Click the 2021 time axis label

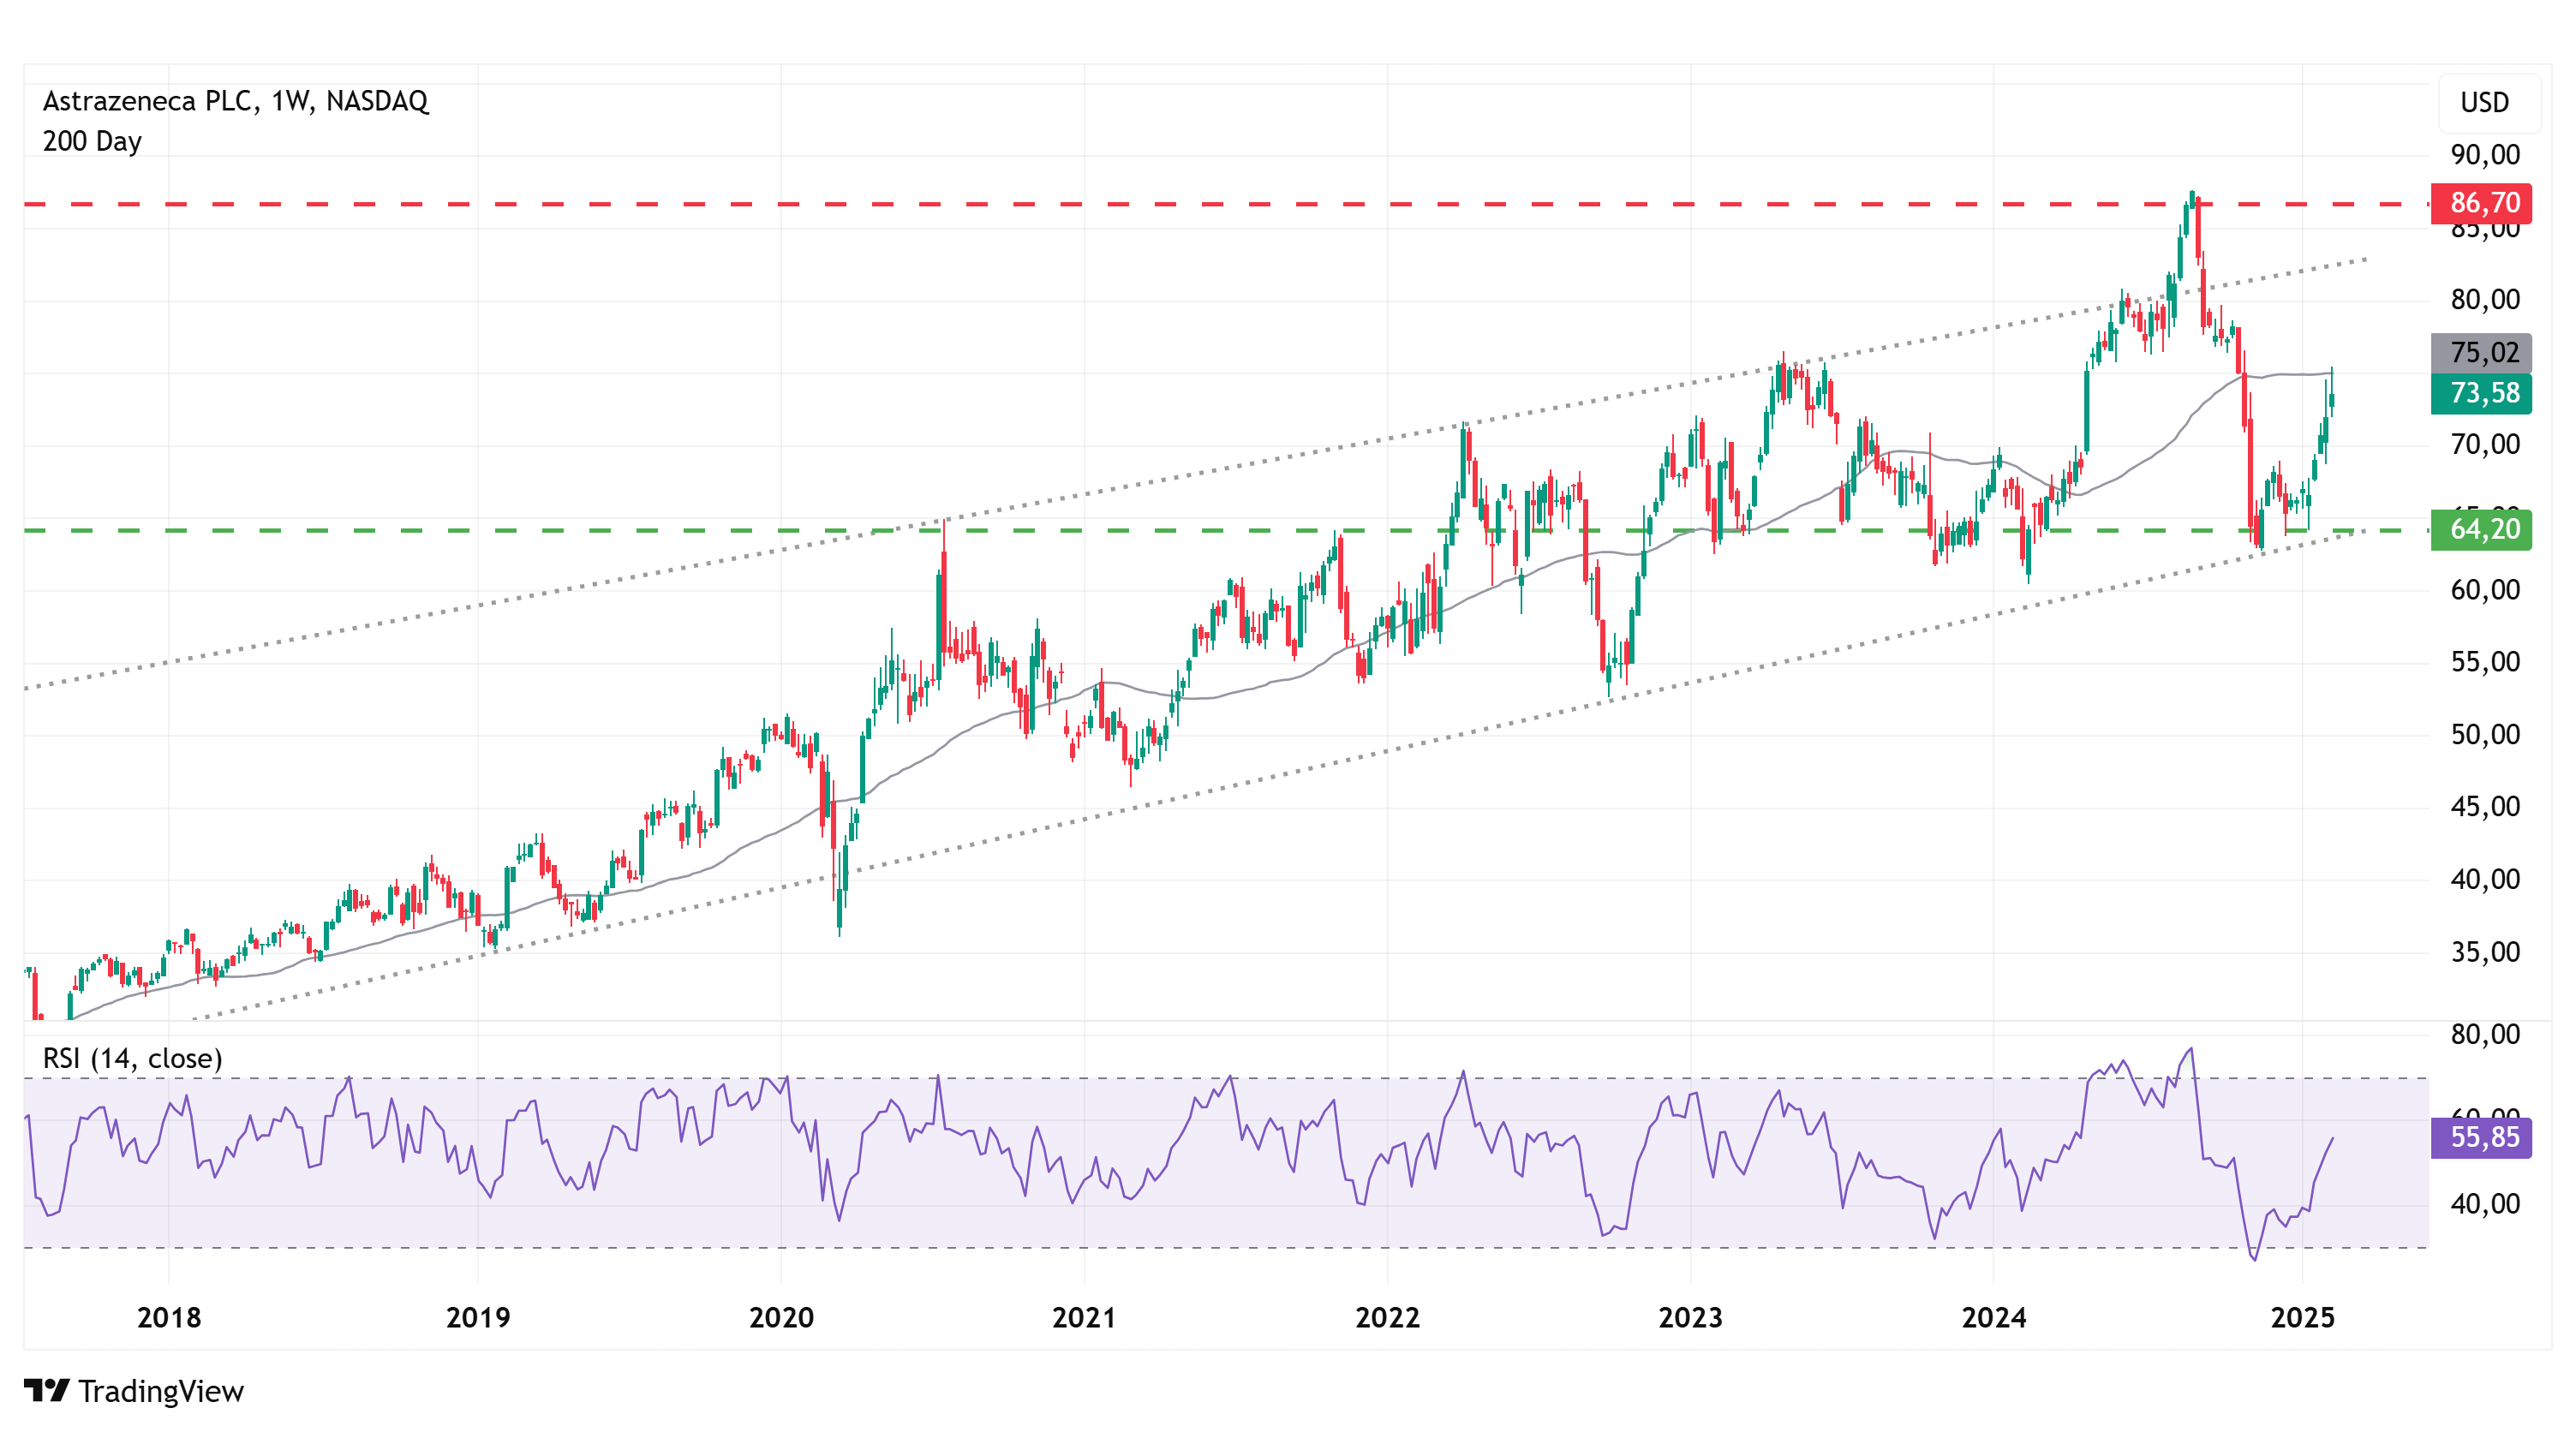1084,1318
